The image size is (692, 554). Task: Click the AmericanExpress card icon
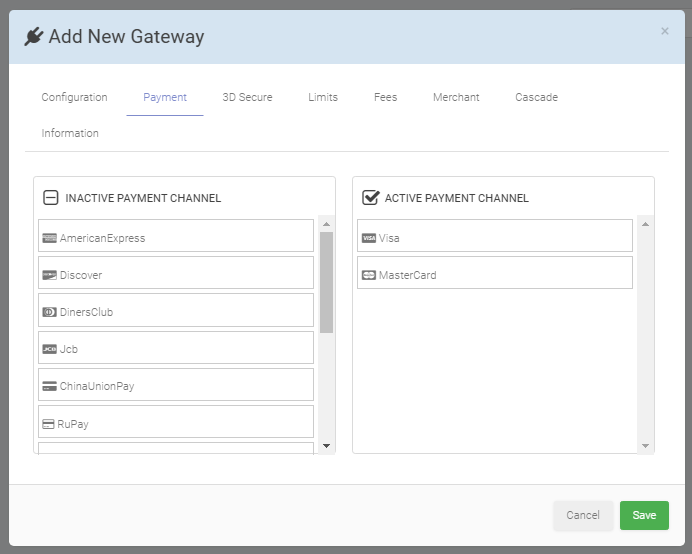click(49, 238)
